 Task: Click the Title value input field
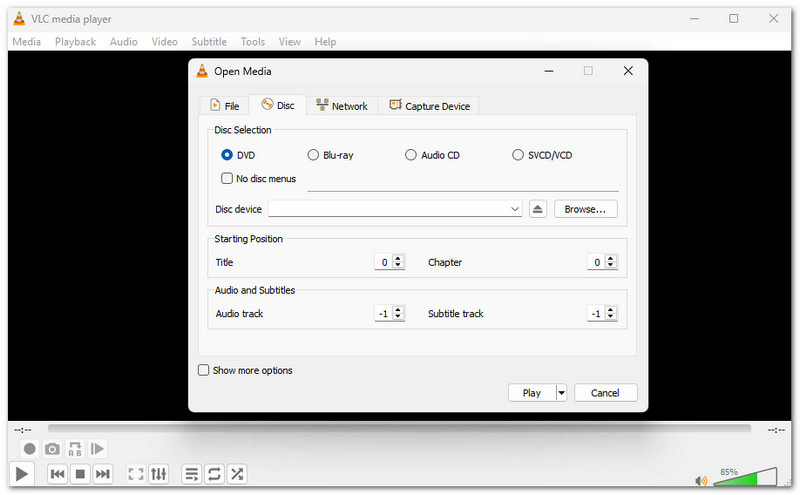[384, 262]
